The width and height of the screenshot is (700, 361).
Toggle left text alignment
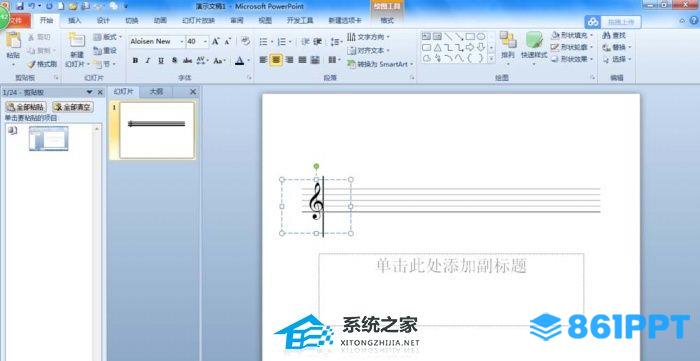coord(263,60)
